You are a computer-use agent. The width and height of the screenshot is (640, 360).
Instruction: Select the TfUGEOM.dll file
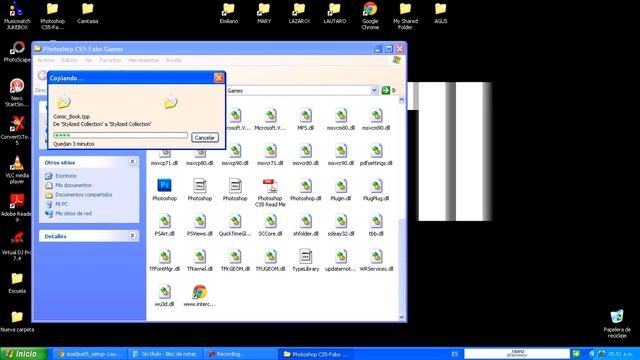pyautogui.click(x=270, y=260)
